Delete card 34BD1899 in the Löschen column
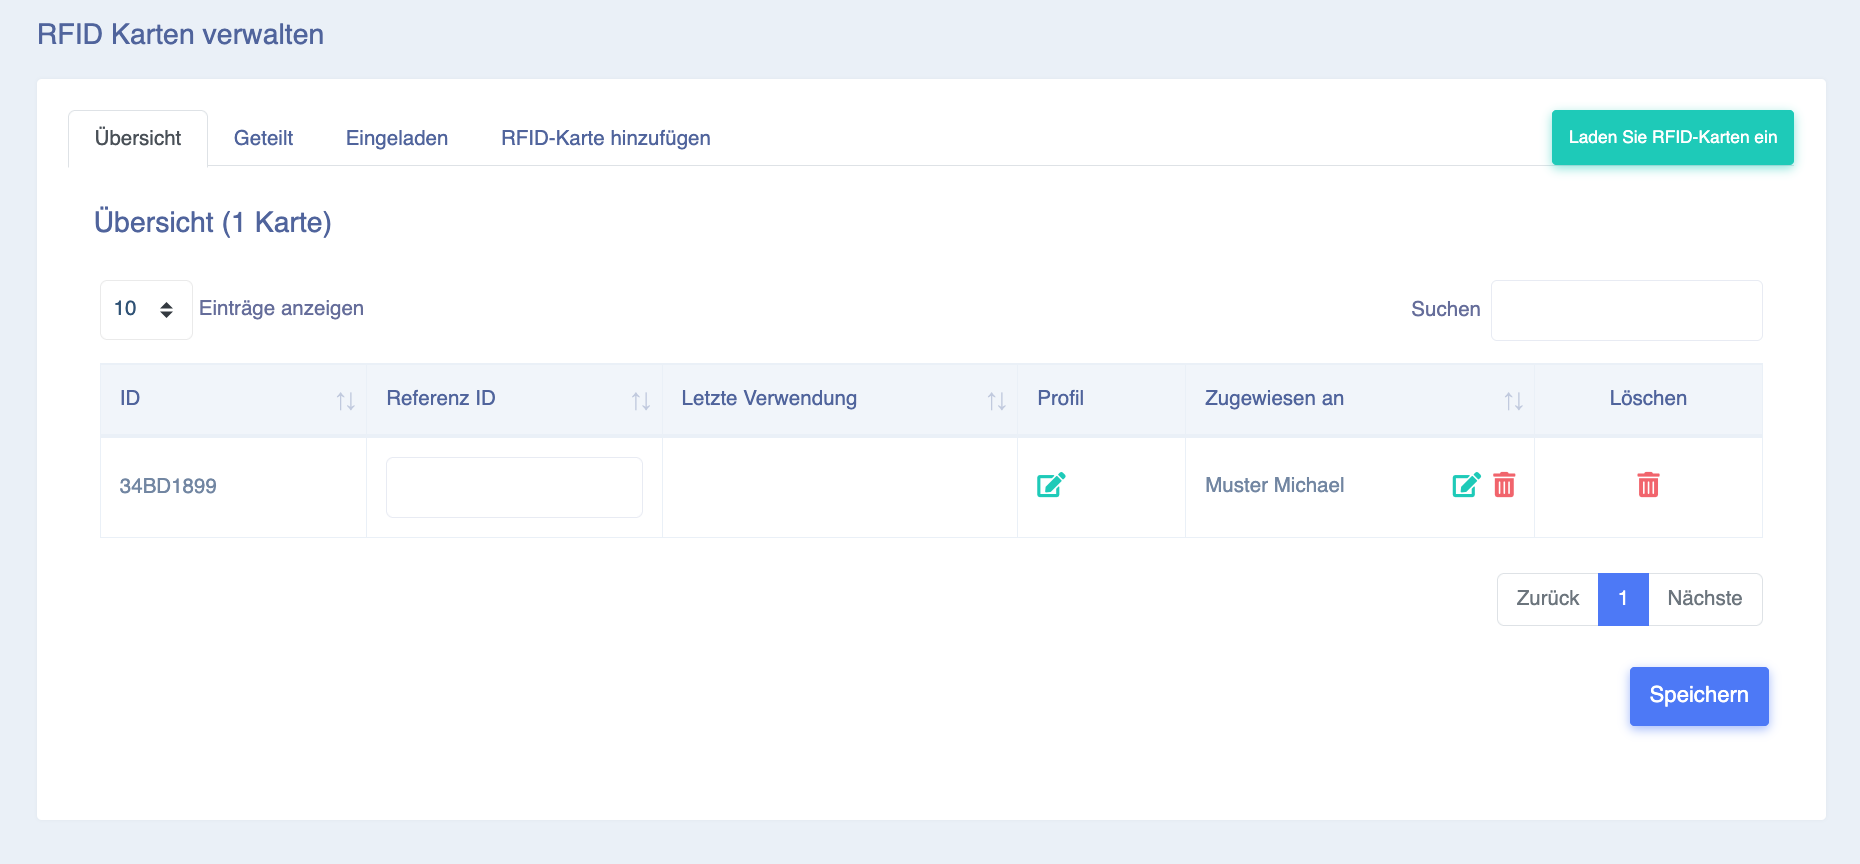 tap(1648, 485)
